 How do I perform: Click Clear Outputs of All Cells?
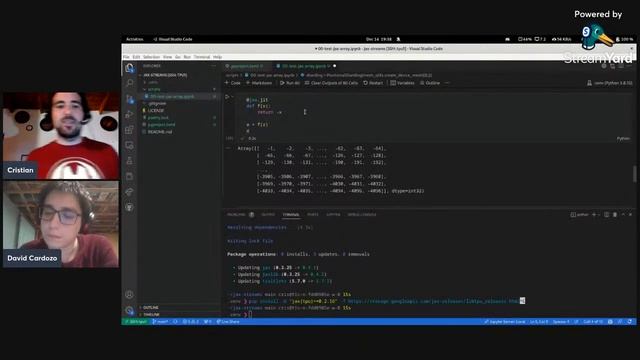click(331, 83)
